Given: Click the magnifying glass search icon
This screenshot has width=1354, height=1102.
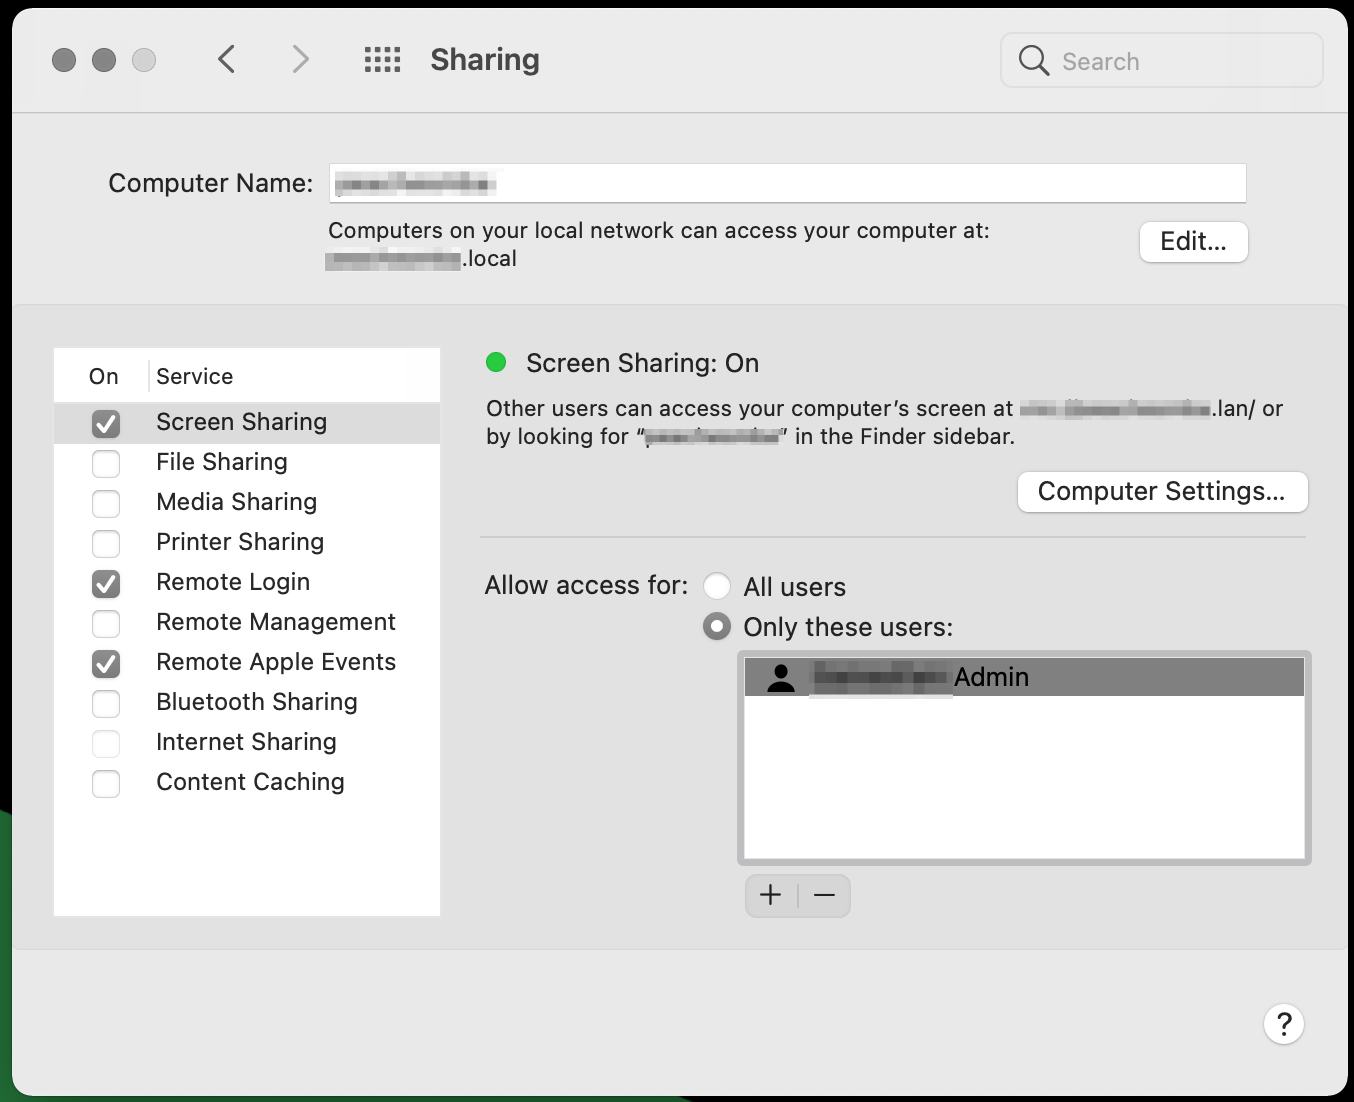Looking at the screenshot, I should tap(1033, 61).
